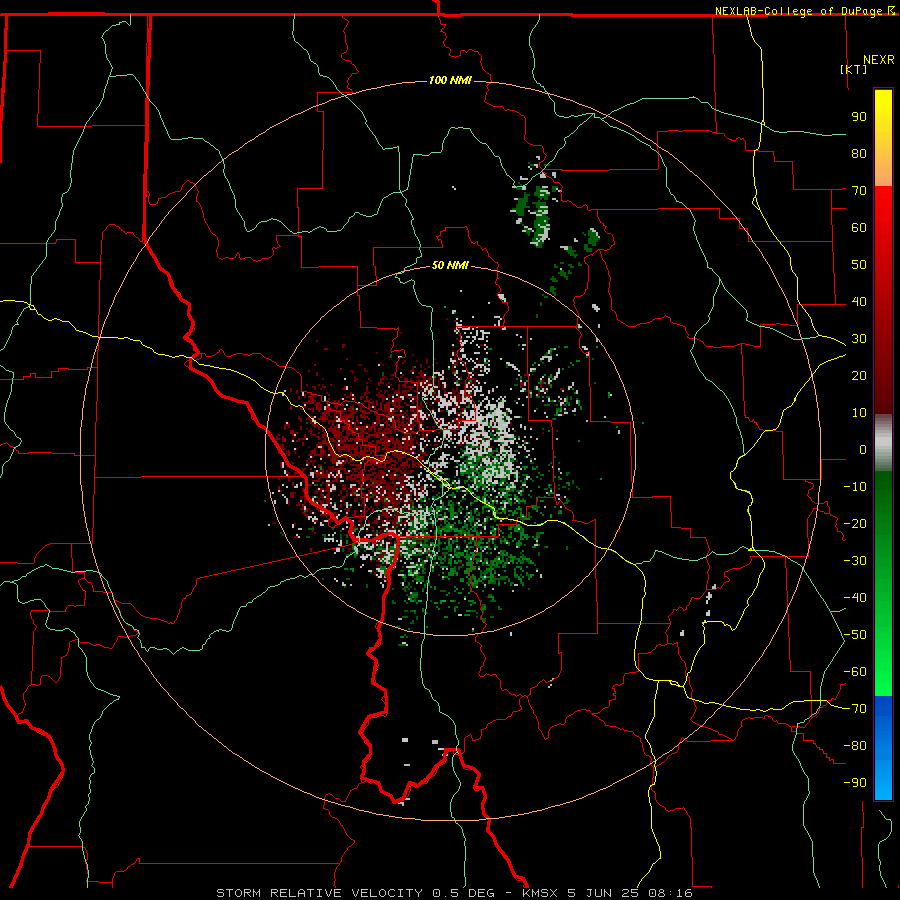
Task: Pick the gray zero-velocity segment of the color bar
Action: (x=883, y=443)
